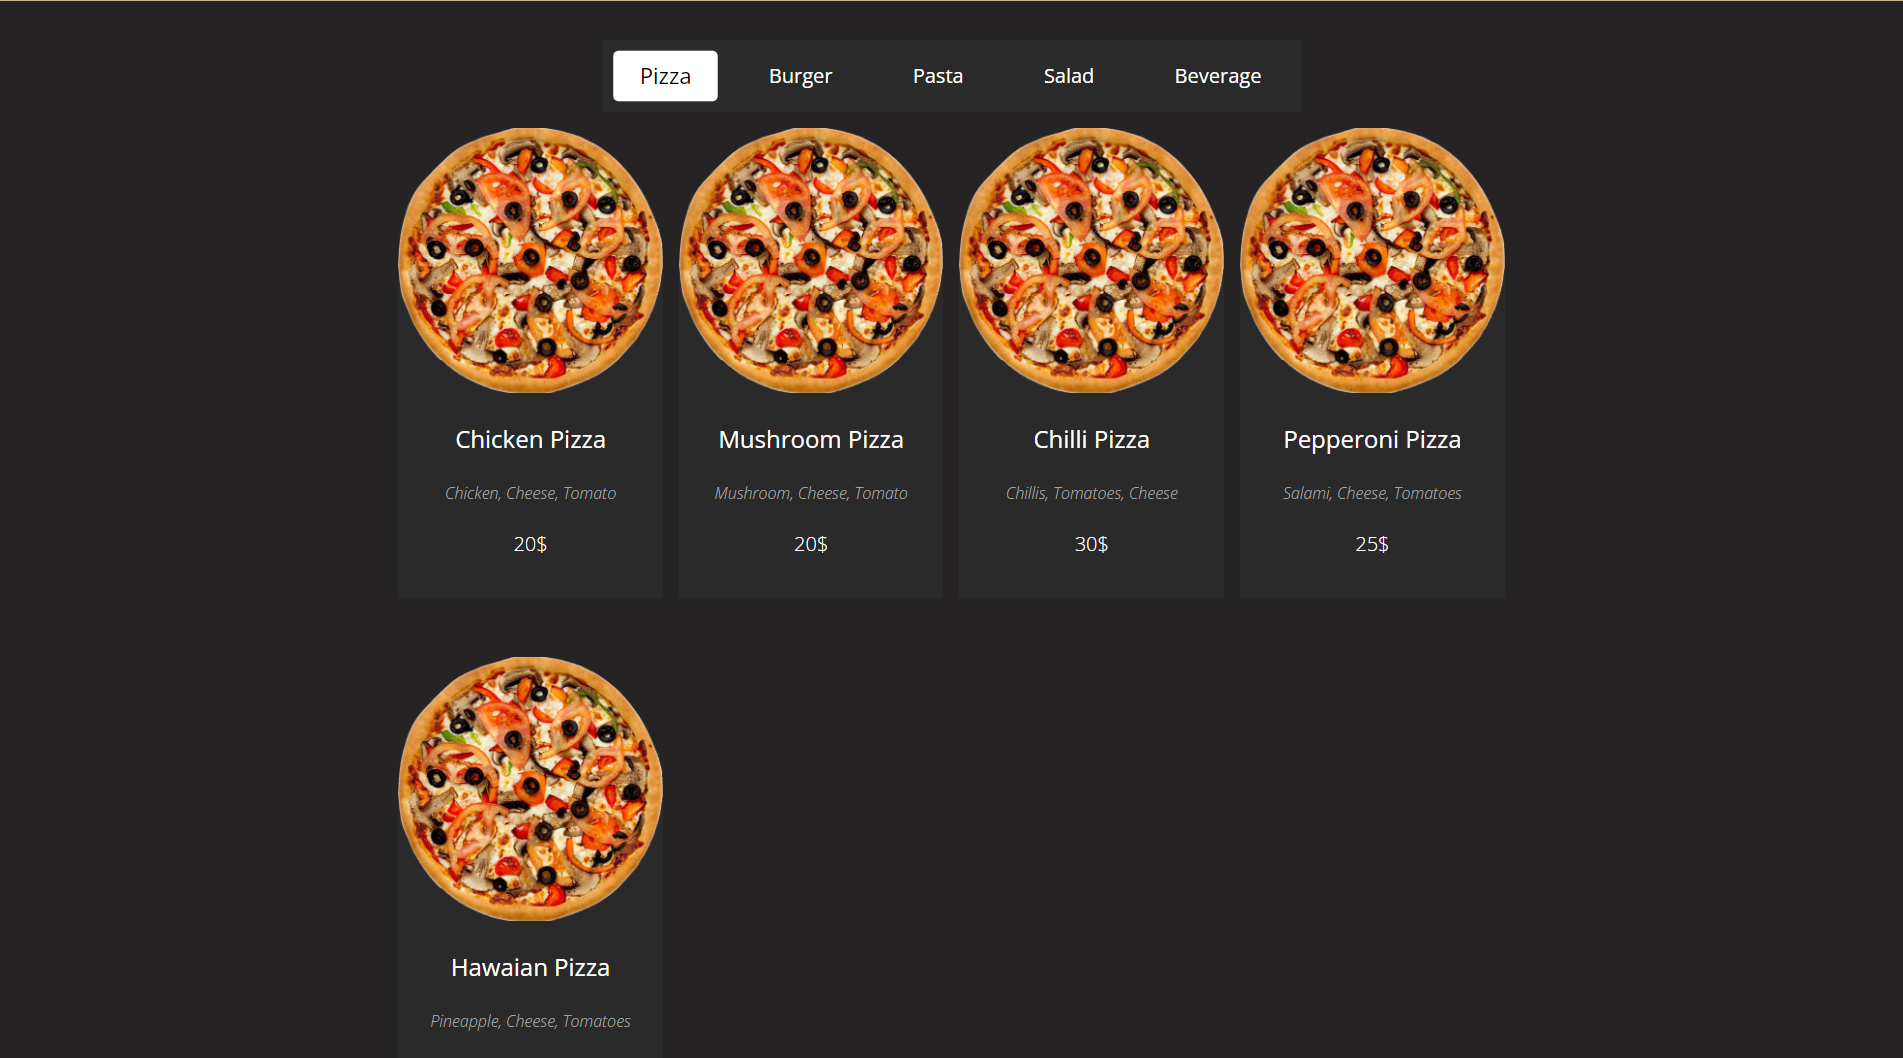Open the Beverage menu category

[1217, 75]
